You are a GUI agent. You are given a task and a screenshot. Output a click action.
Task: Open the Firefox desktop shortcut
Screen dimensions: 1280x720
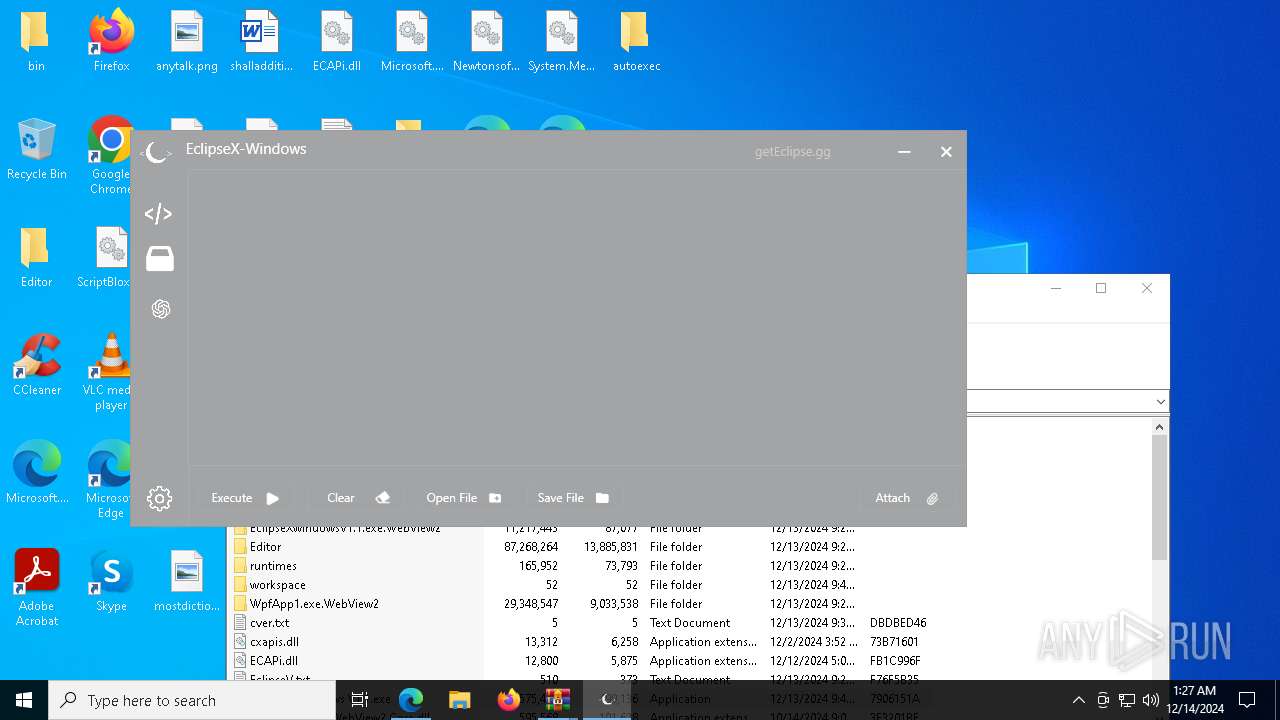click(112, 42)
